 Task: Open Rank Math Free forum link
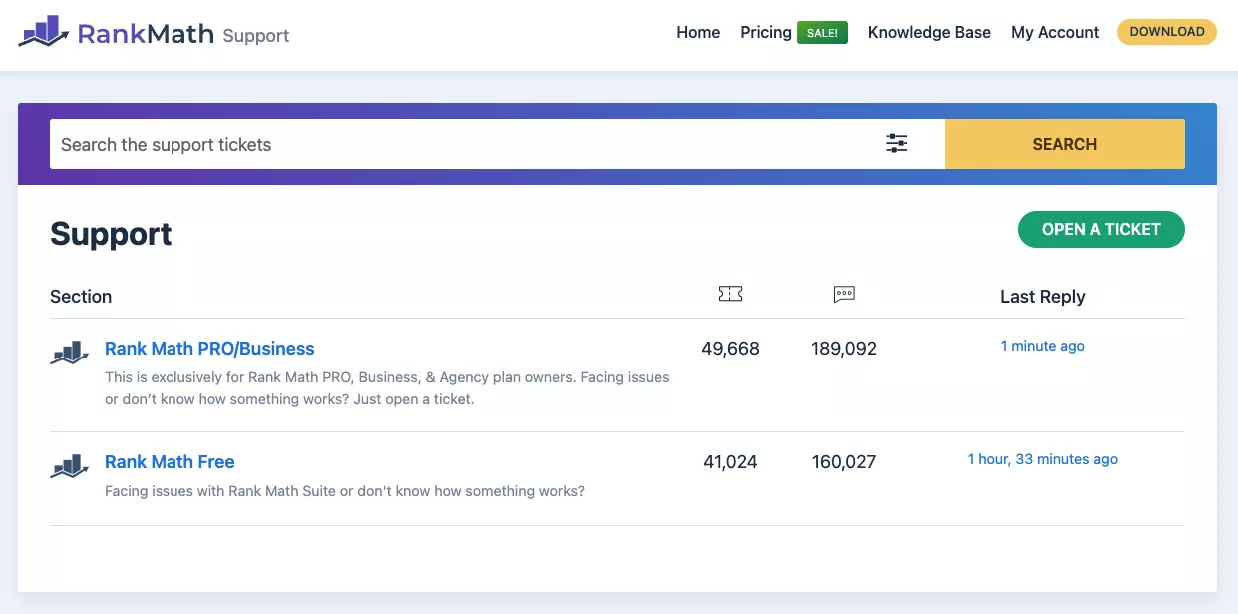coord(169,462)
